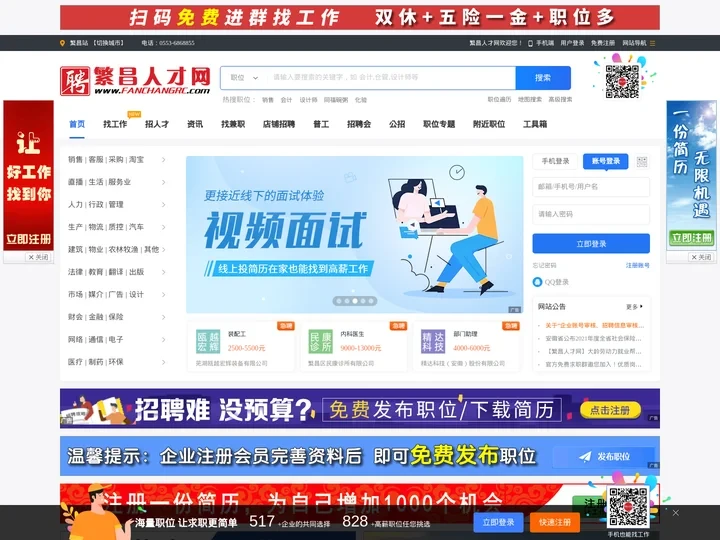The image size is (720, 540).
Task: Click the 地图搜索 link
Action: pyautogui.click(x=529, y=99)
